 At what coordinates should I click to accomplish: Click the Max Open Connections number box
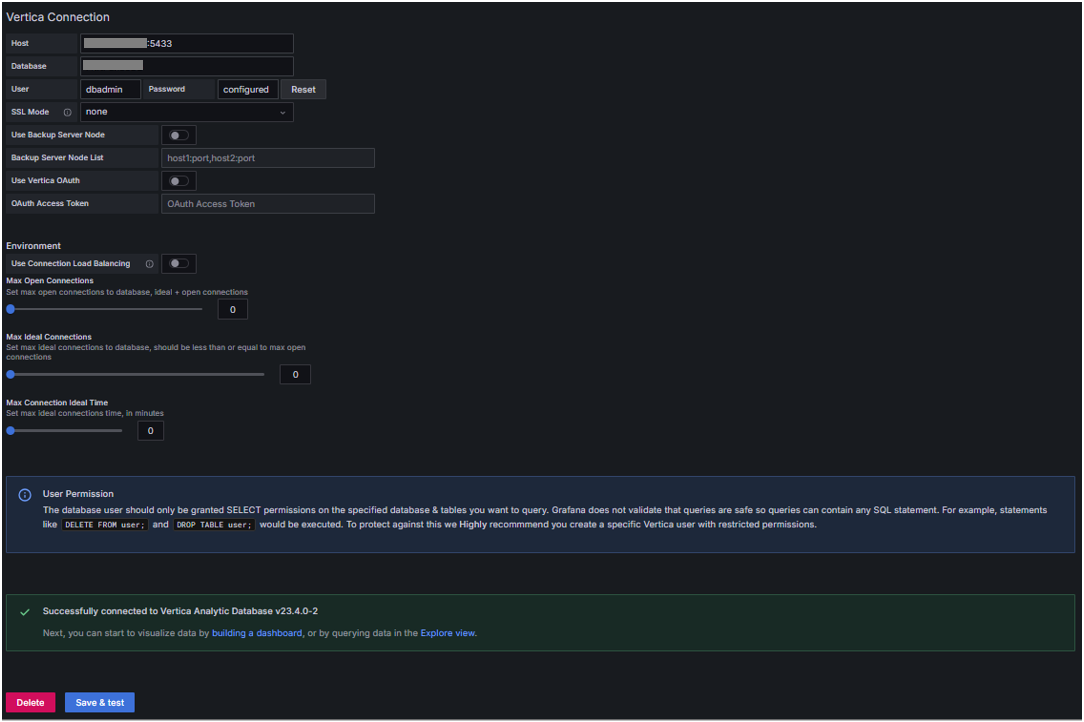point(232,309)
